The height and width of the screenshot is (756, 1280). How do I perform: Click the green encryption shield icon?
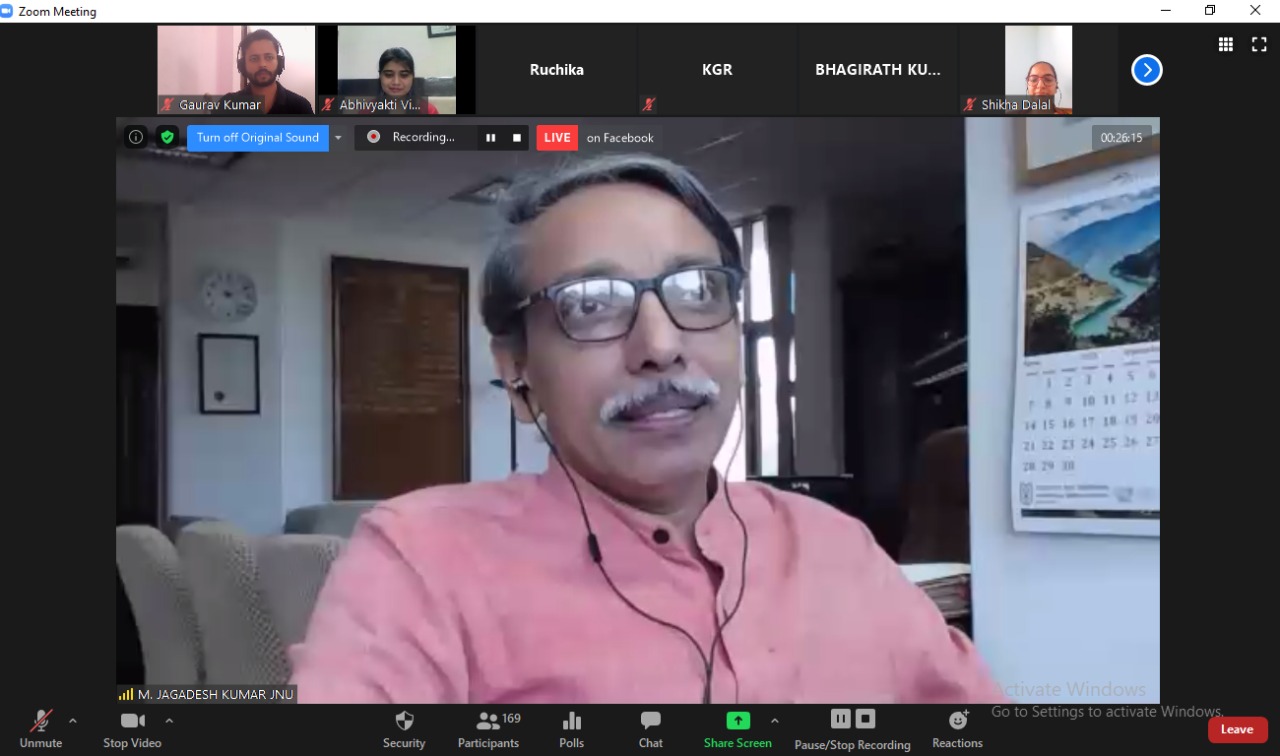pos(167,138)
